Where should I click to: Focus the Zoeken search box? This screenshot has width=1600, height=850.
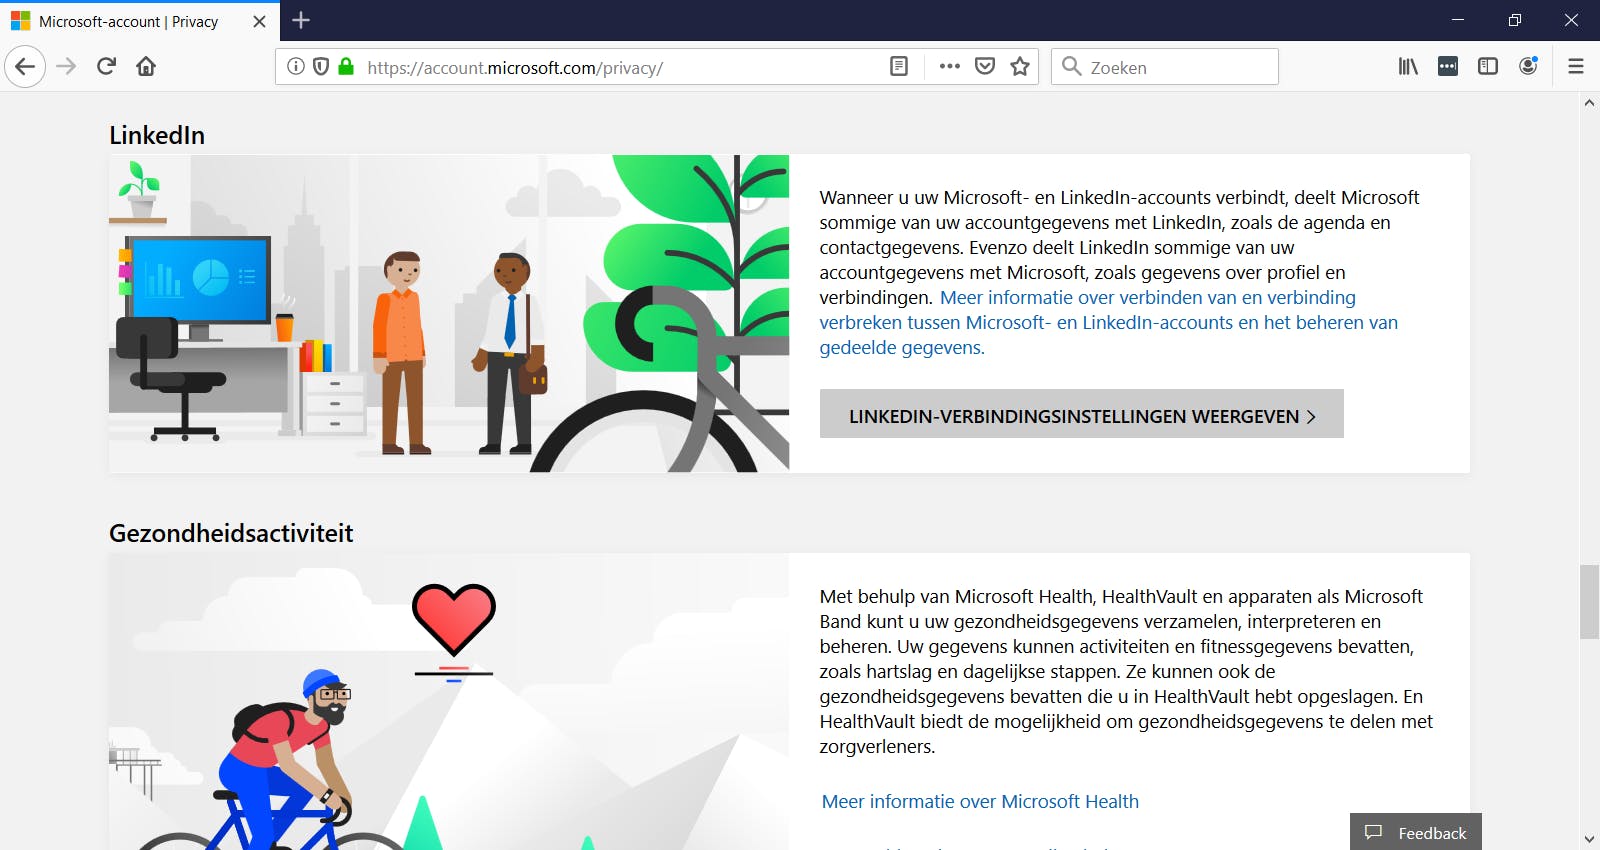[x=1165, y=67]
